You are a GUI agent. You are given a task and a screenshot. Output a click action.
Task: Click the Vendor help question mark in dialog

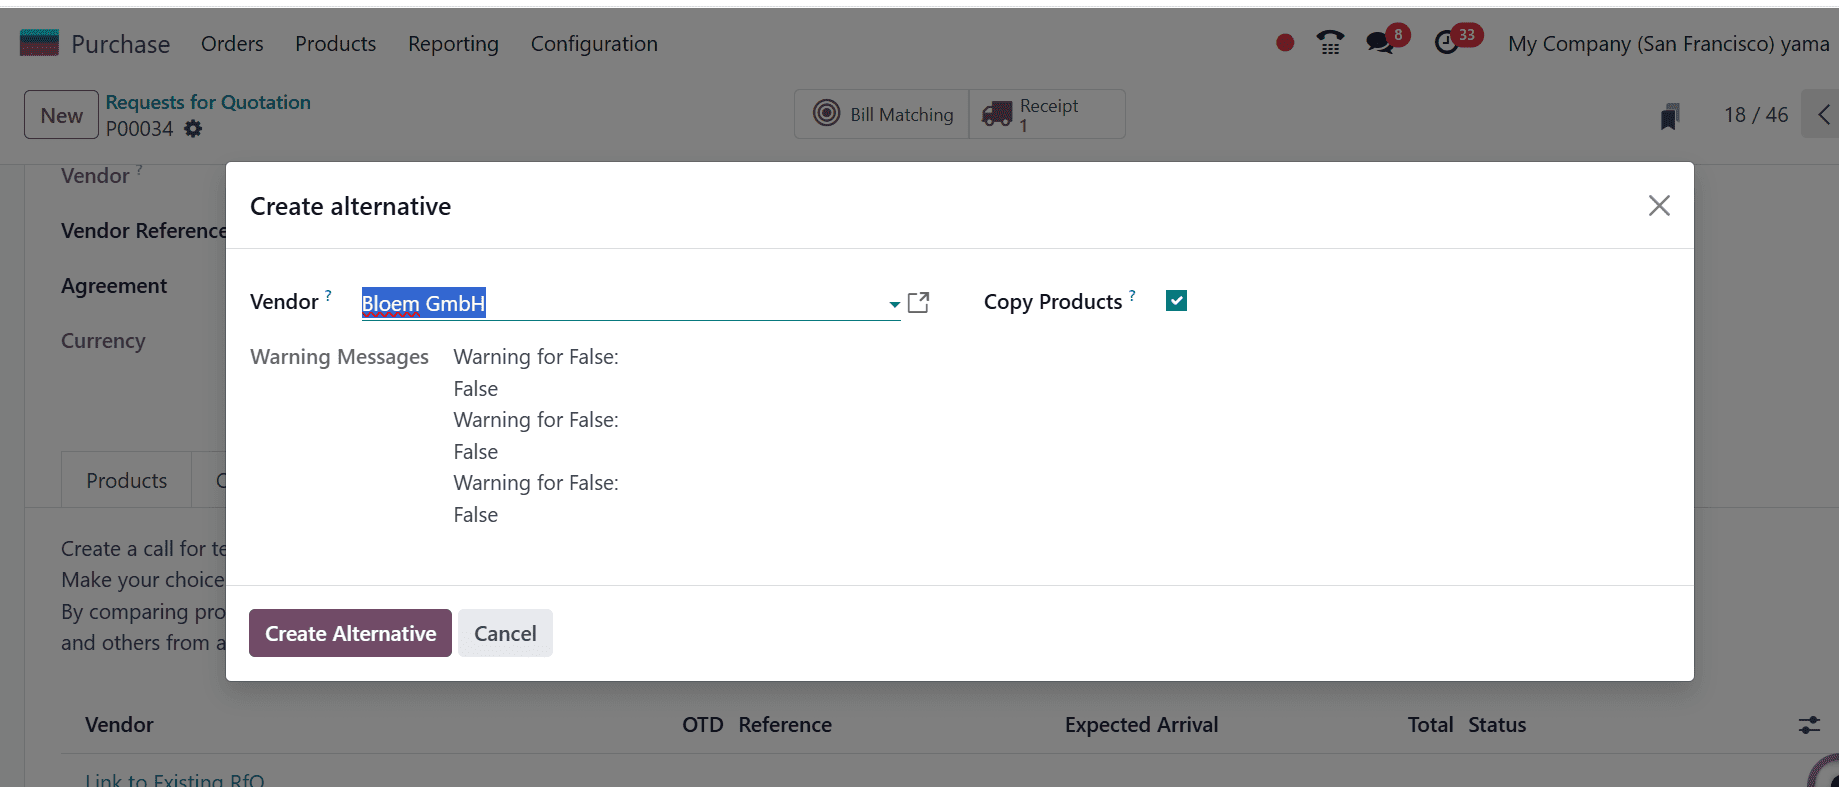point(328,295)
